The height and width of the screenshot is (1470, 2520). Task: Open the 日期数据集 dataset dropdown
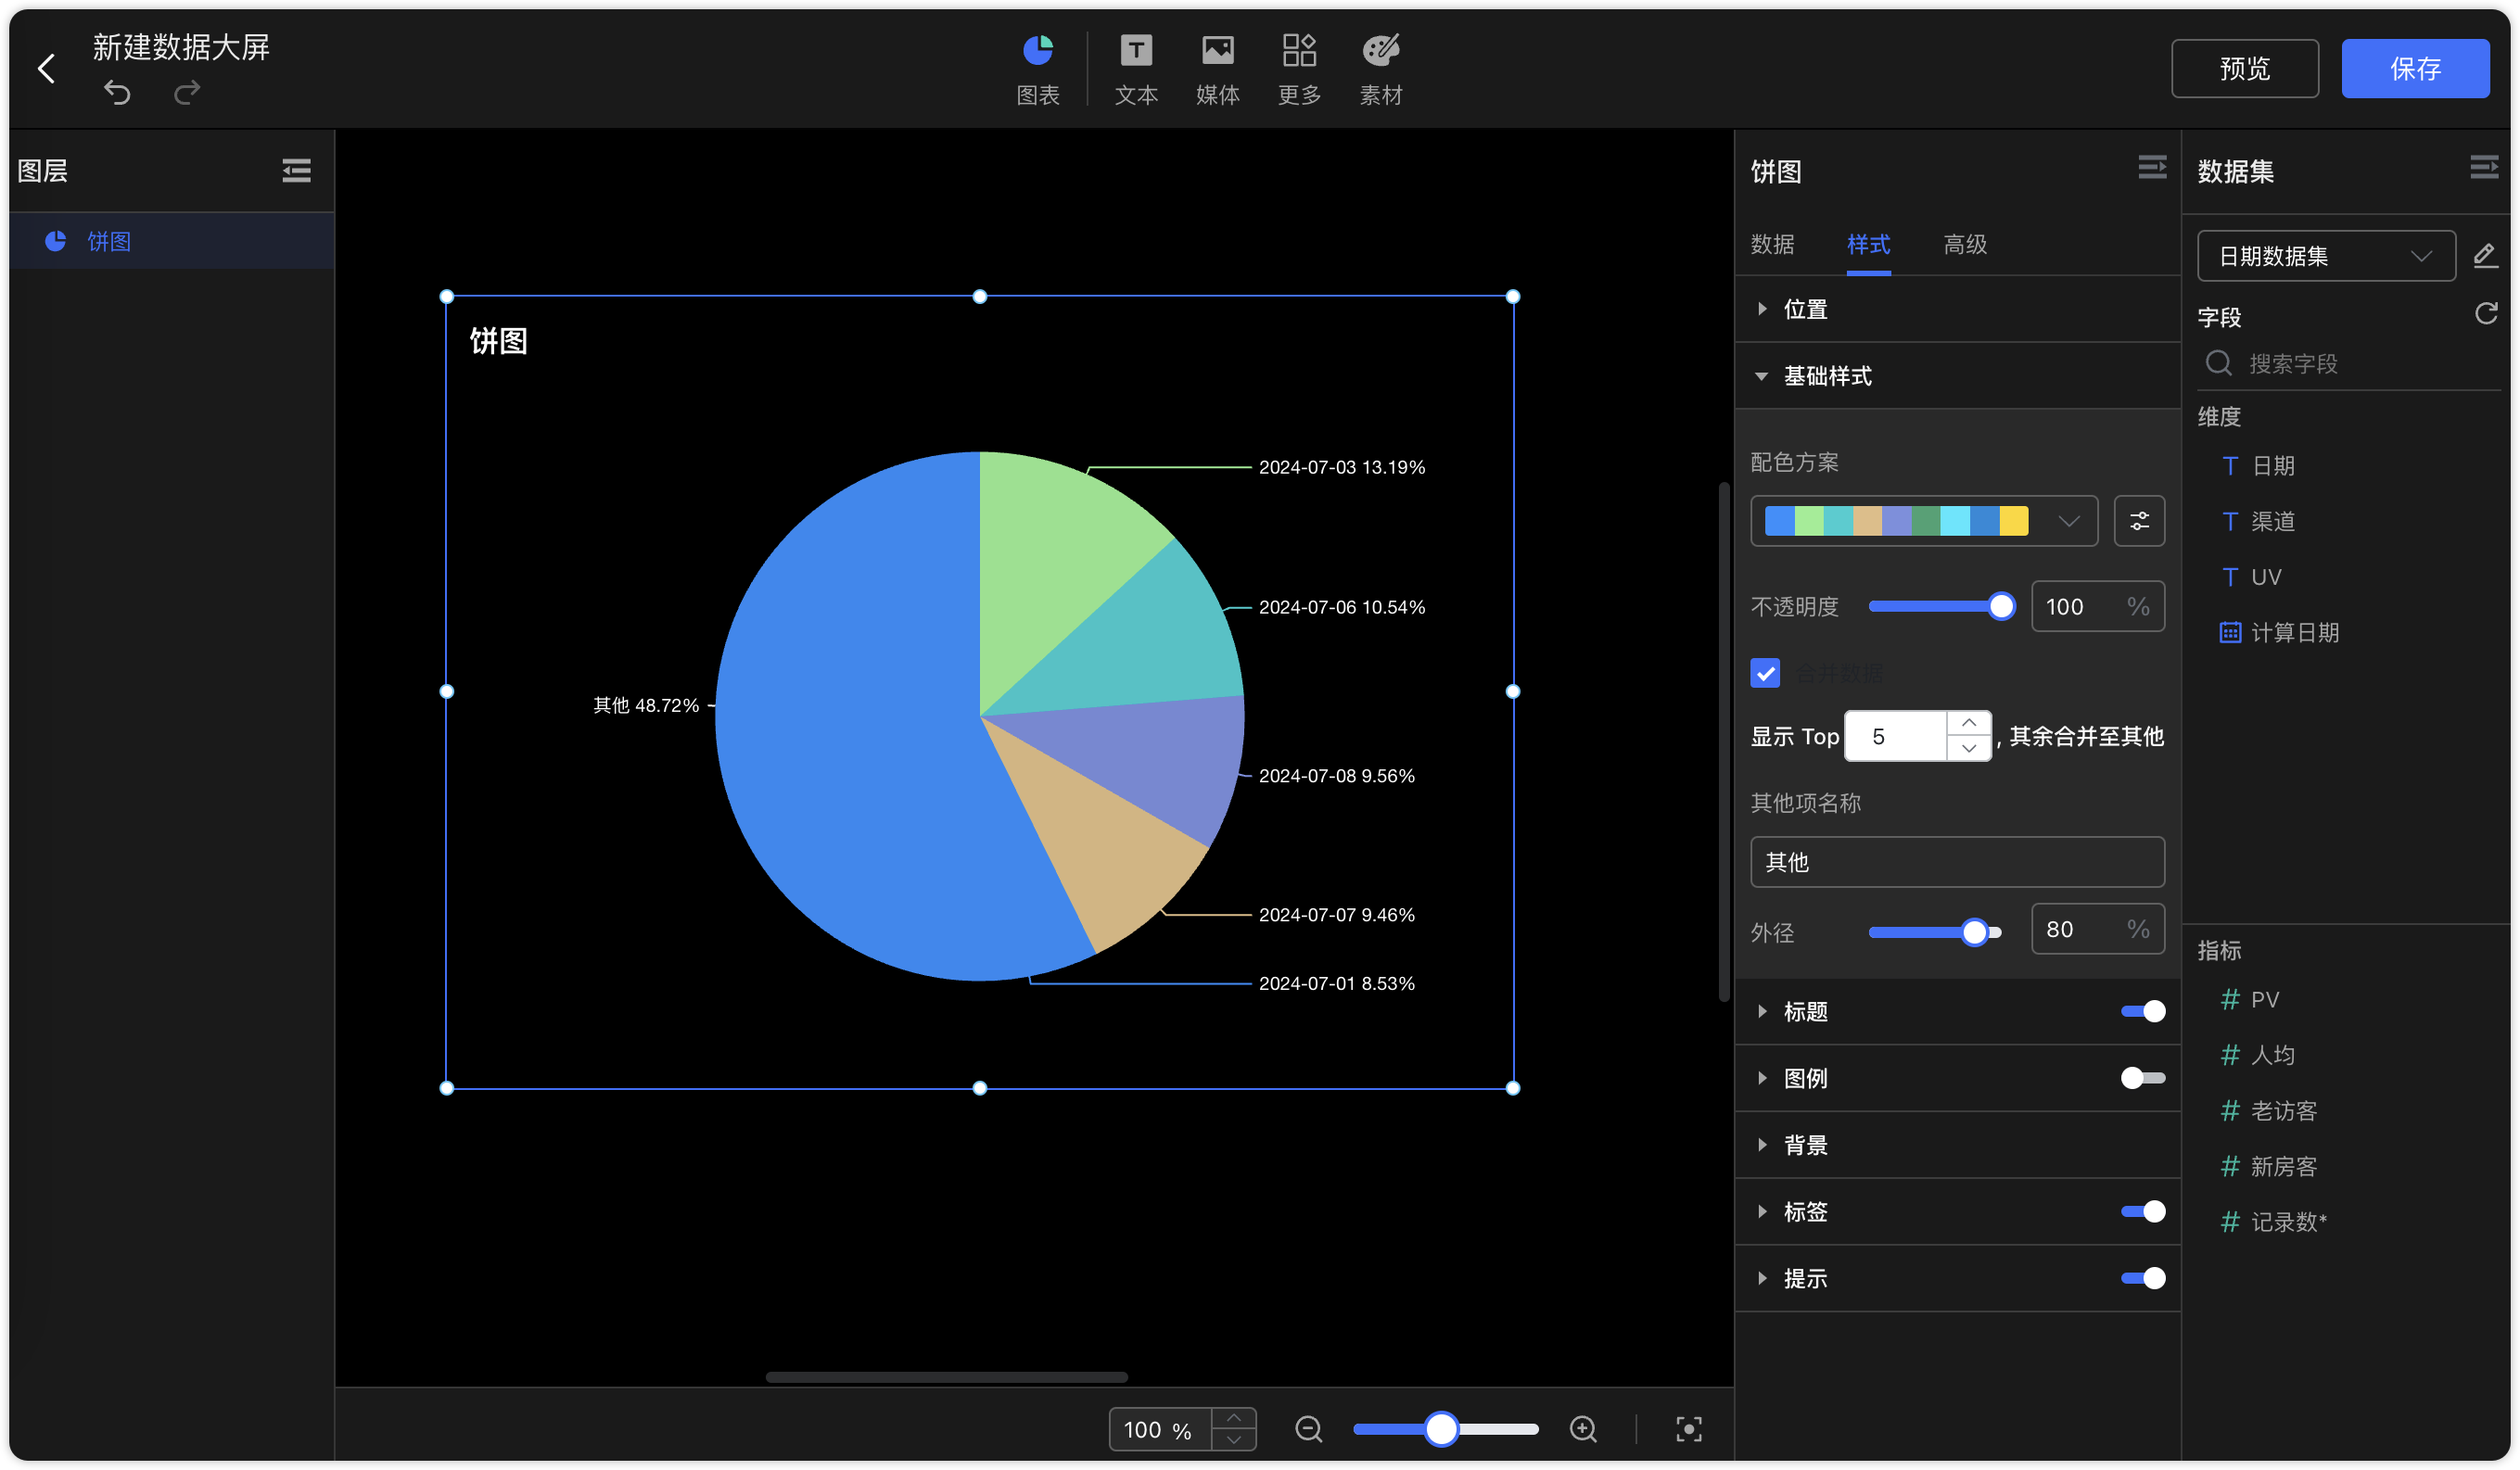coord(2325,256)
